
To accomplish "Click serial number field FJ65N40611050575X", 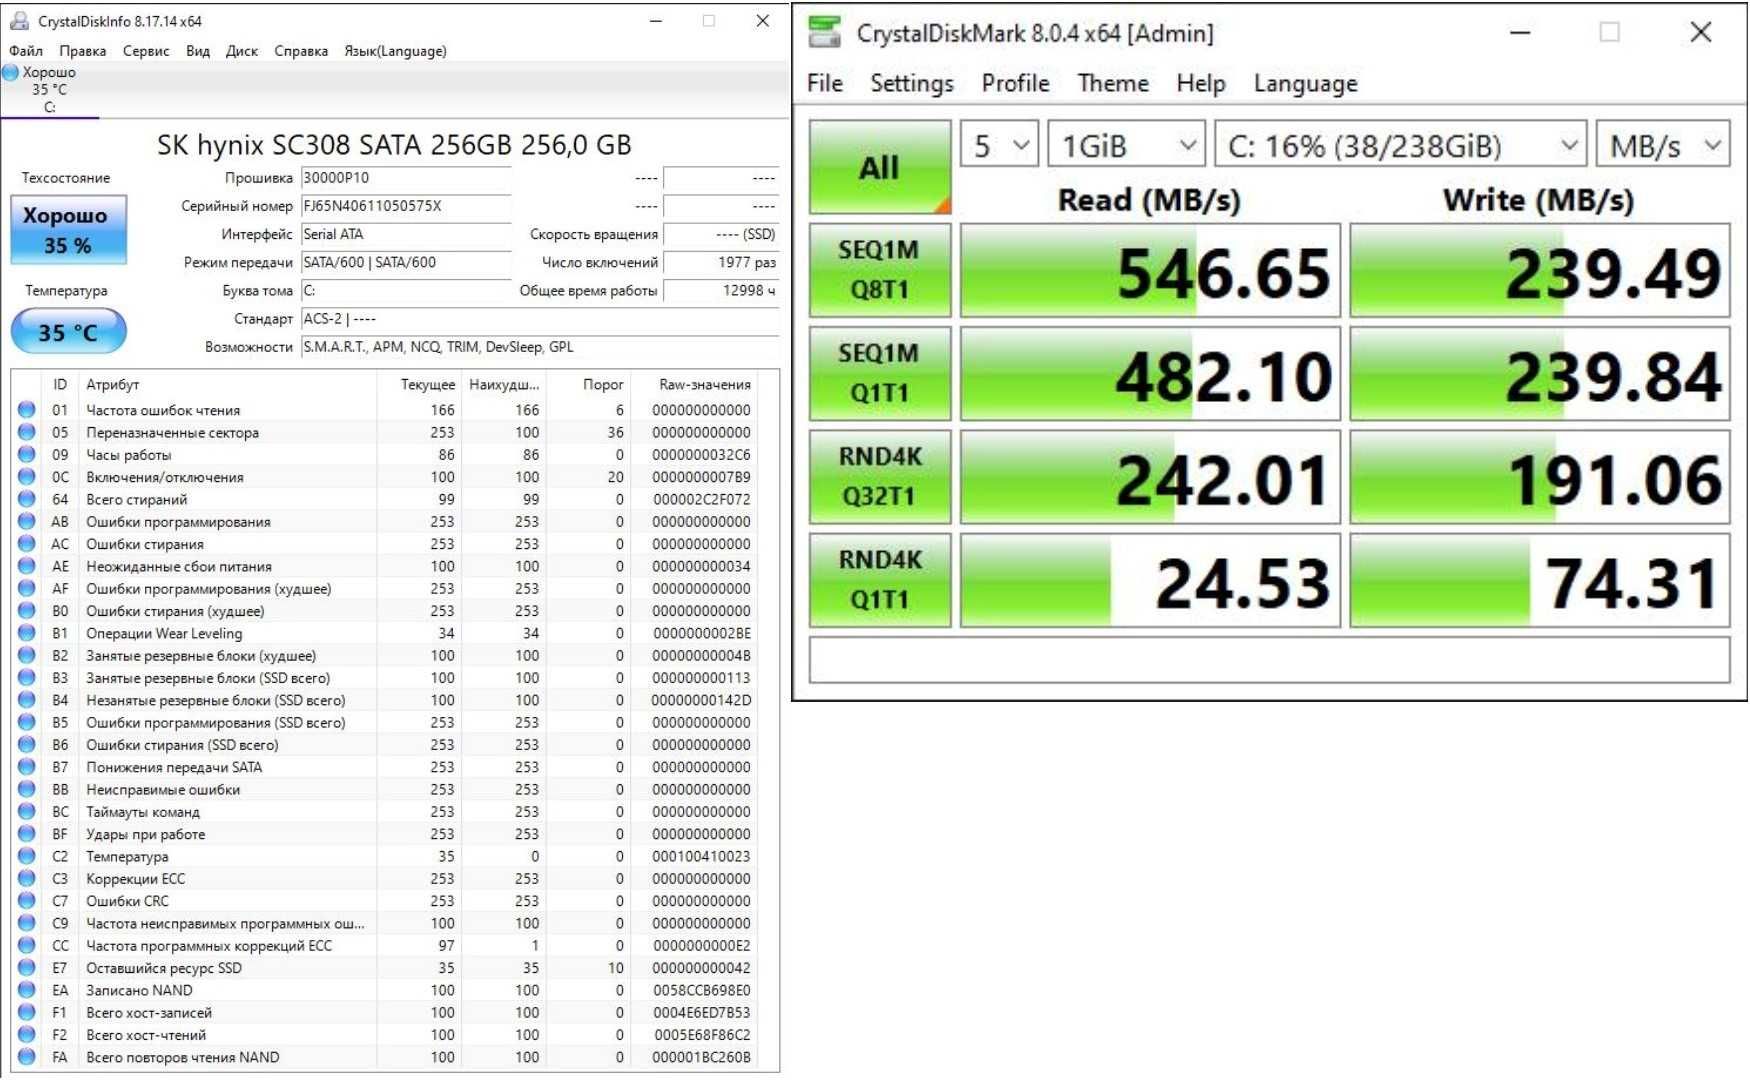I will pyautogui.click(x=406, y=206).
